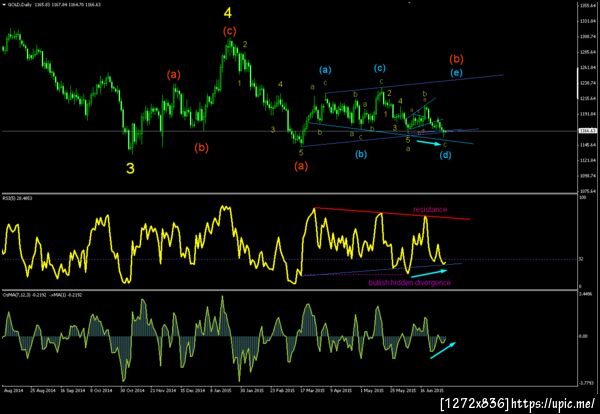This screenshot has height=414, width=600.
Task: Select the large yellow wave label 4
Action: pos(228,13)
